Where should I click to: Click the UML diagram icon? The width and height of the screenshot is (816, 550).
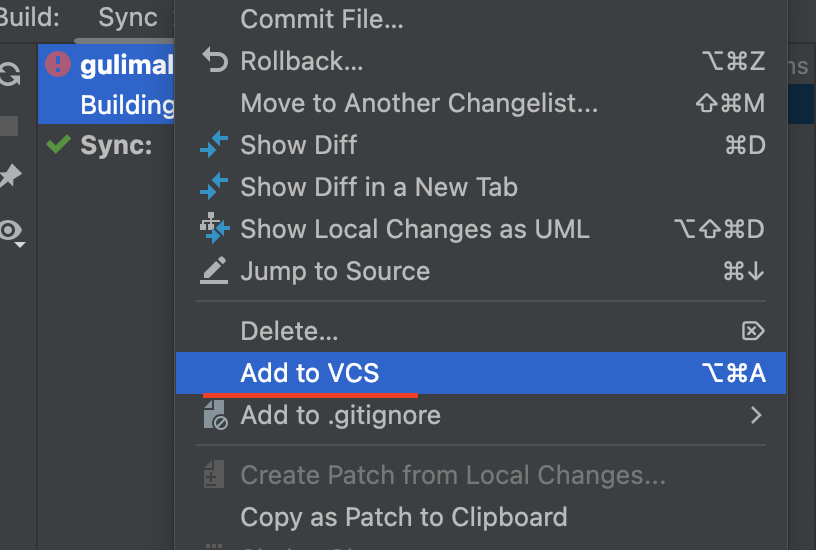214,229
